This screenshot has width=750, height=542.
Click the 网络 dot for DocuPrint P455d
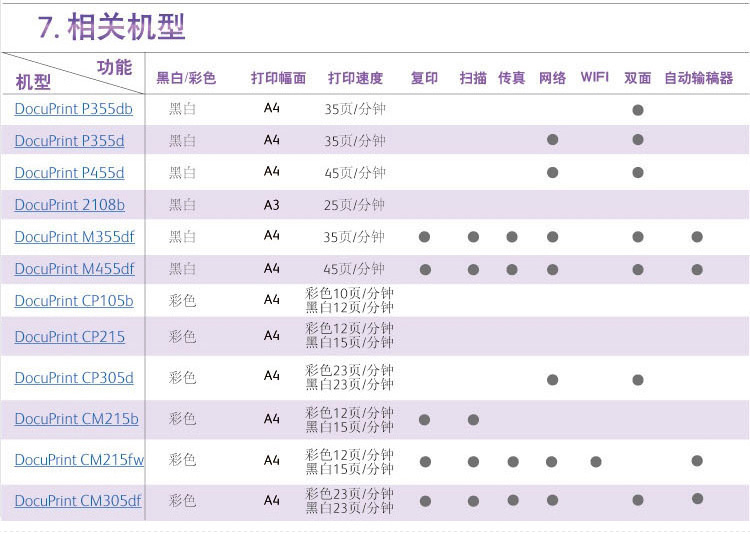coord(552,172)
